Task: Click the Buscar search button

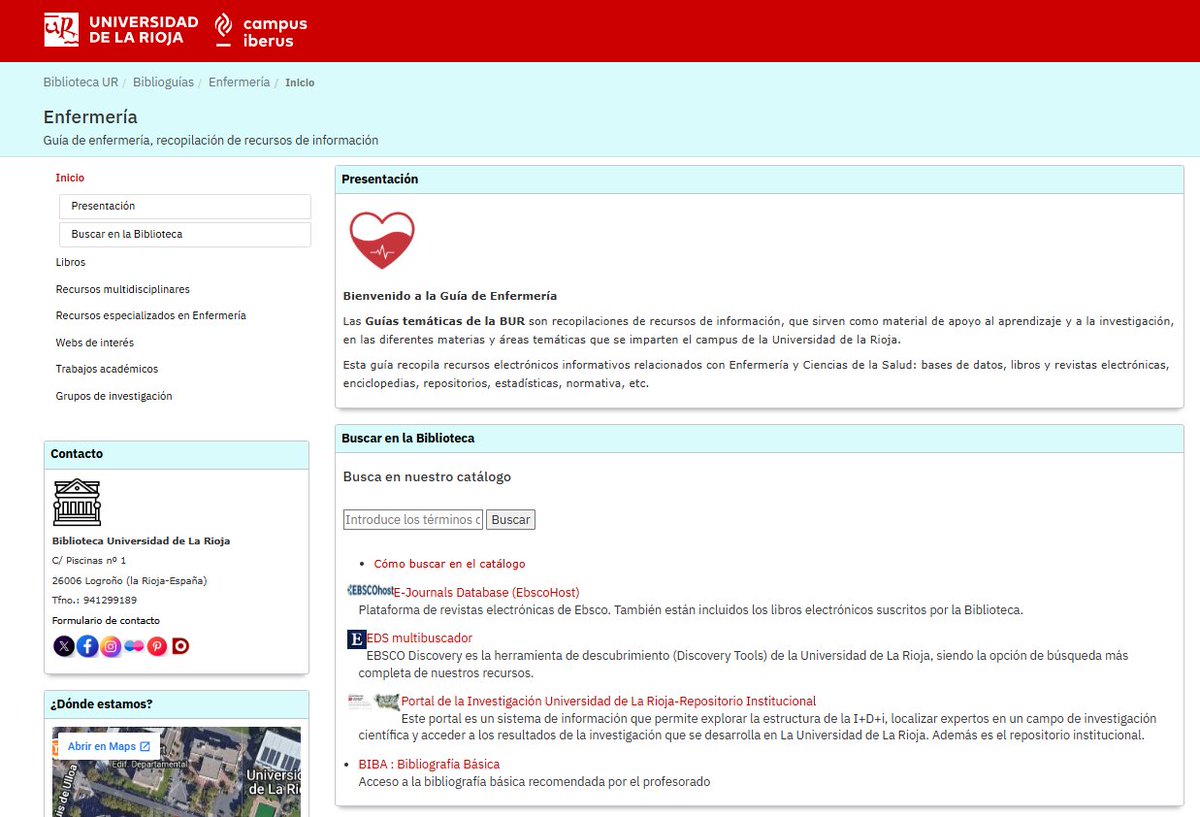Action: click(x=510, y=519)
